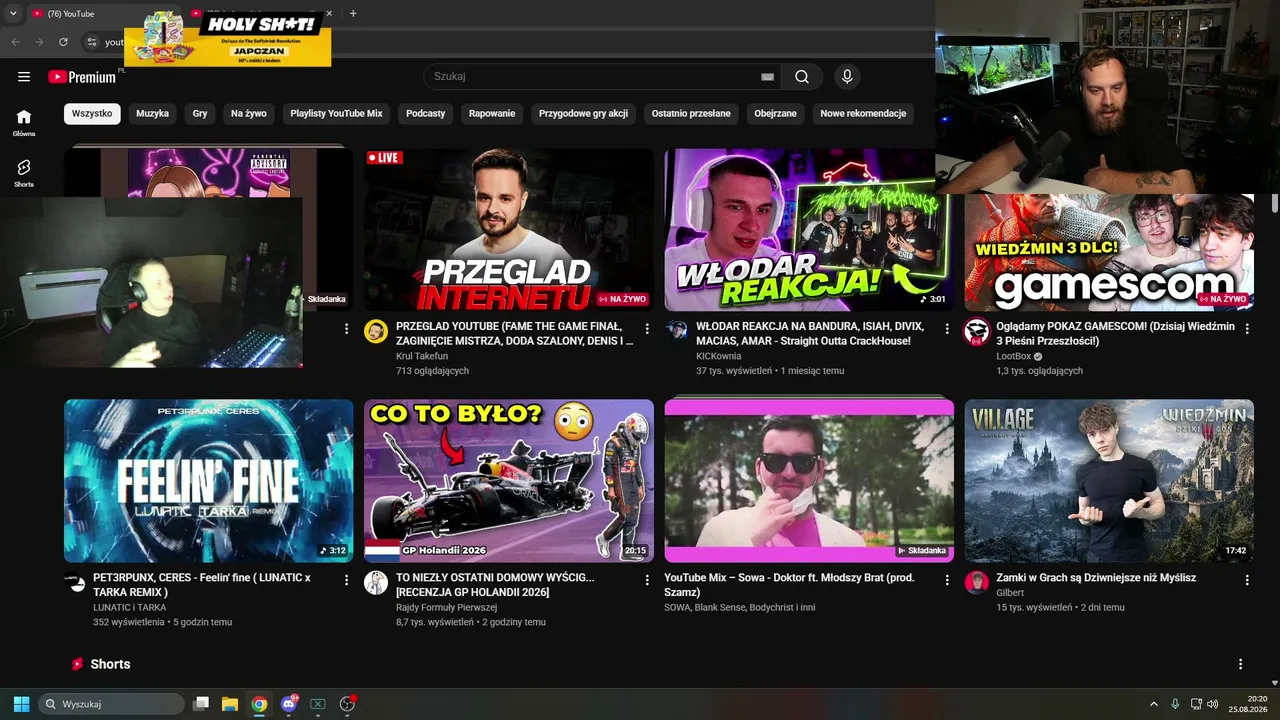This screenshot has height=720, width=1280.
Task: Open Oglądamy POKAZ GAMESCOM title link
Action: click(x=1115, y=334)
